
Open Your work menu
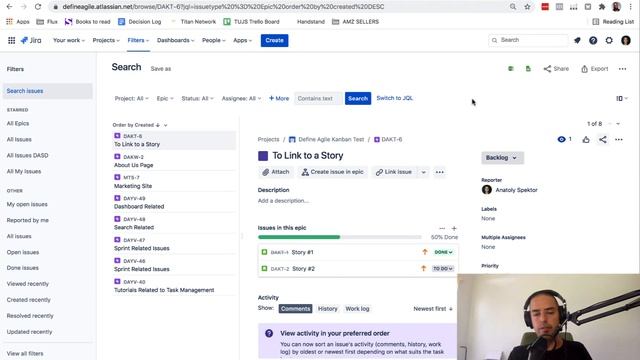(x=69, y=40)
